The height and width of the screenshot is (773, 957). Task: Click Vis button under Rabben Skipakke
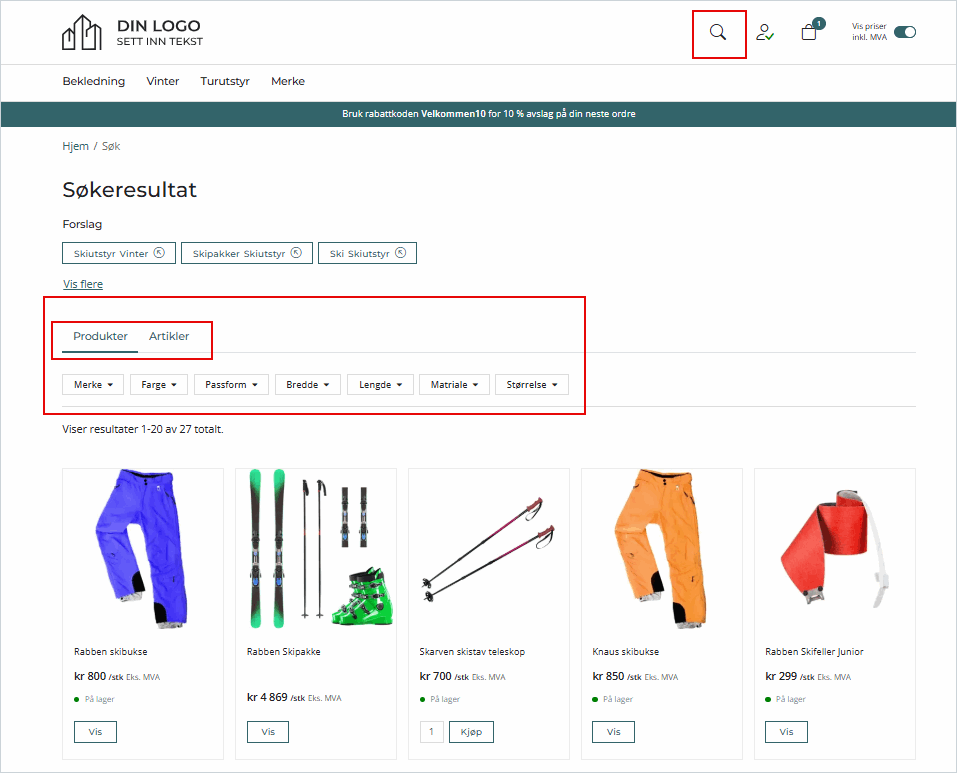click(268, 732)
